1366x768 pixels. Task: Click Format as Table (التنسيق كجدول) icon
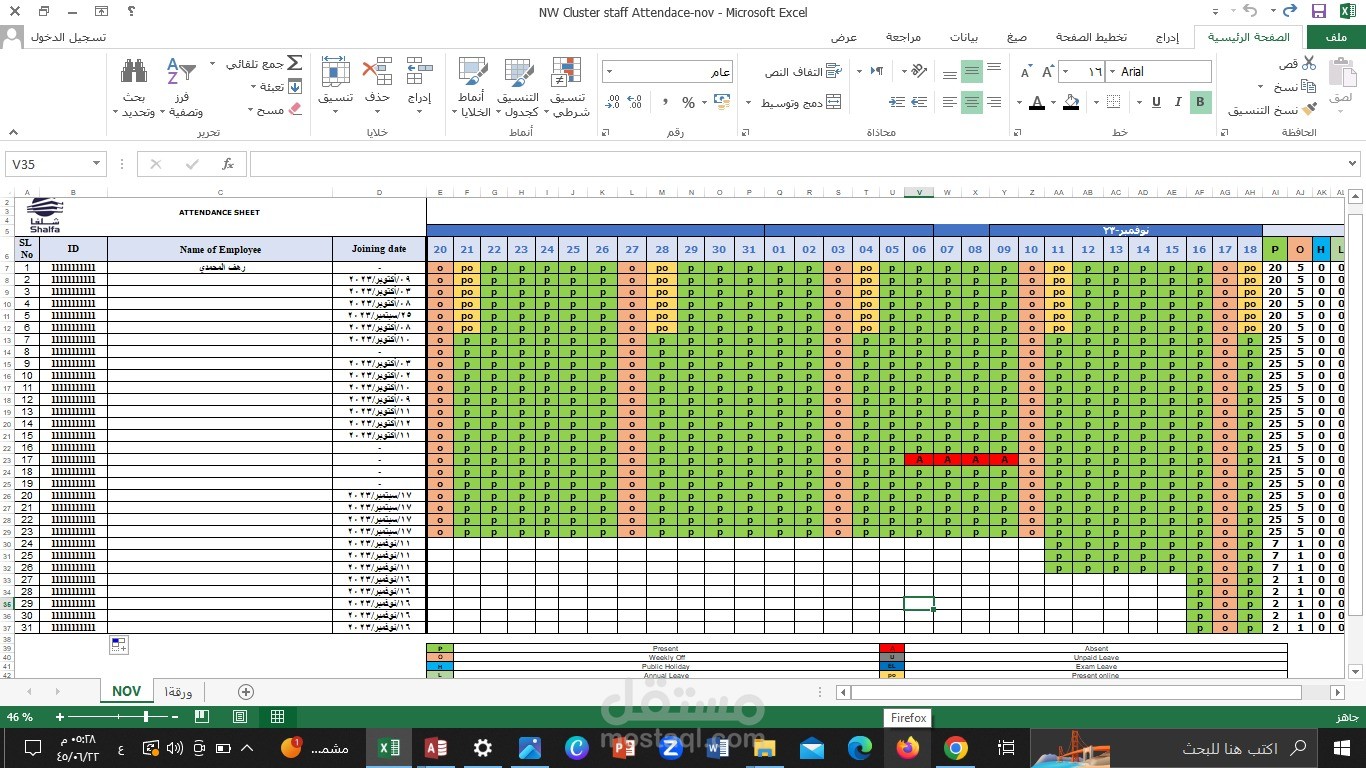click(518, 72)
